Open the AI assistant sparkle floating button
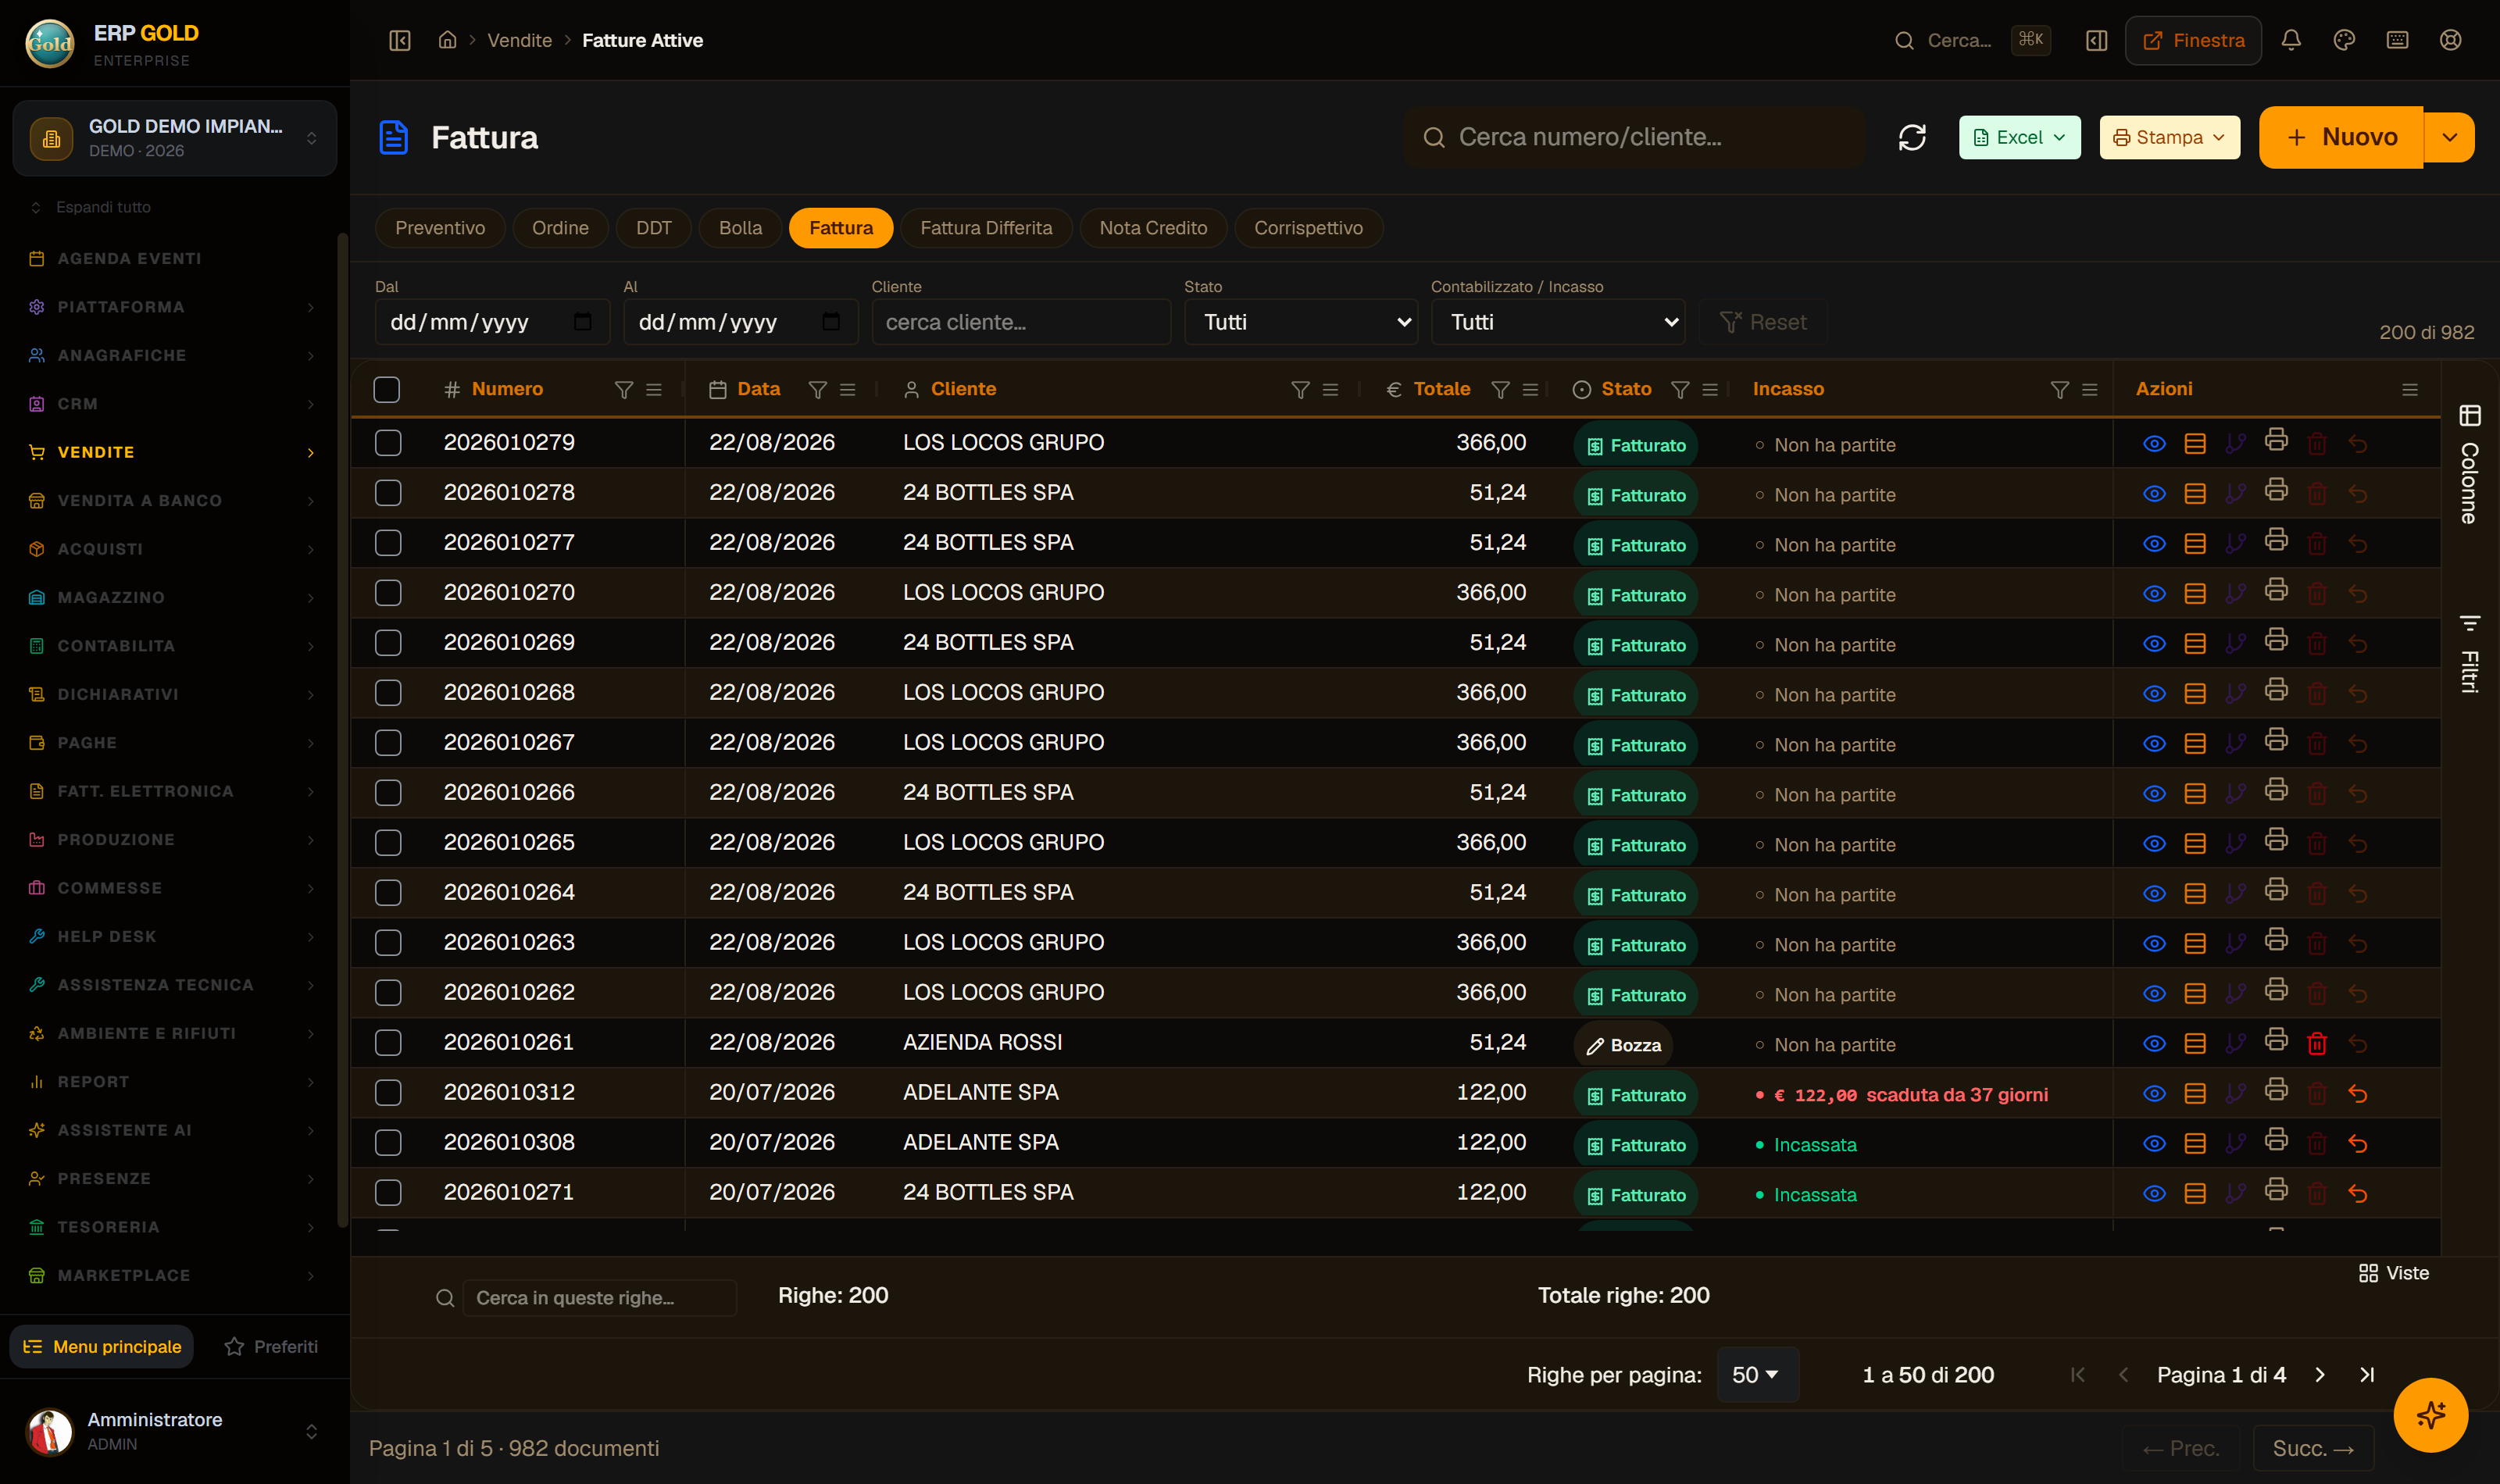This screenshot has height=1484, width=2500. point(2430,1414)
